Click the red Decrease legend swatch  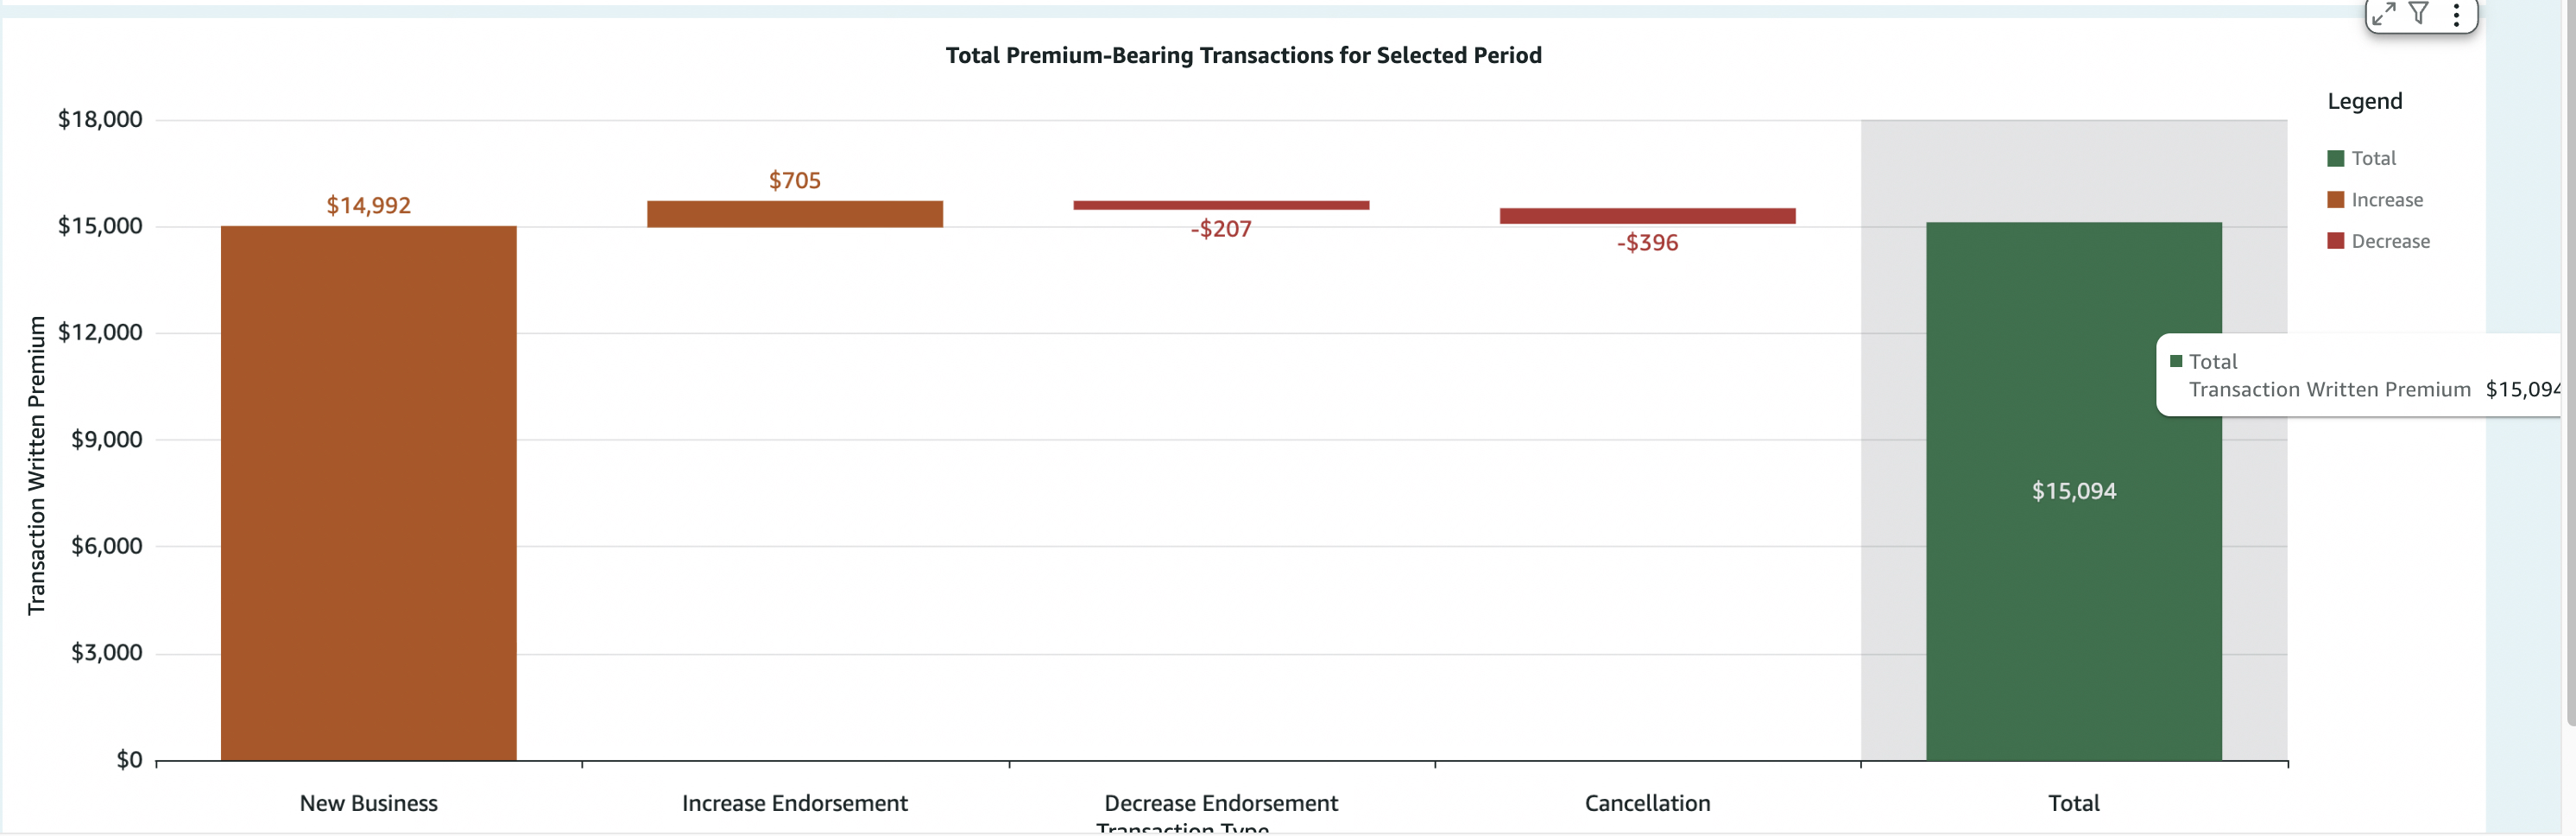tap(2336, 241)
